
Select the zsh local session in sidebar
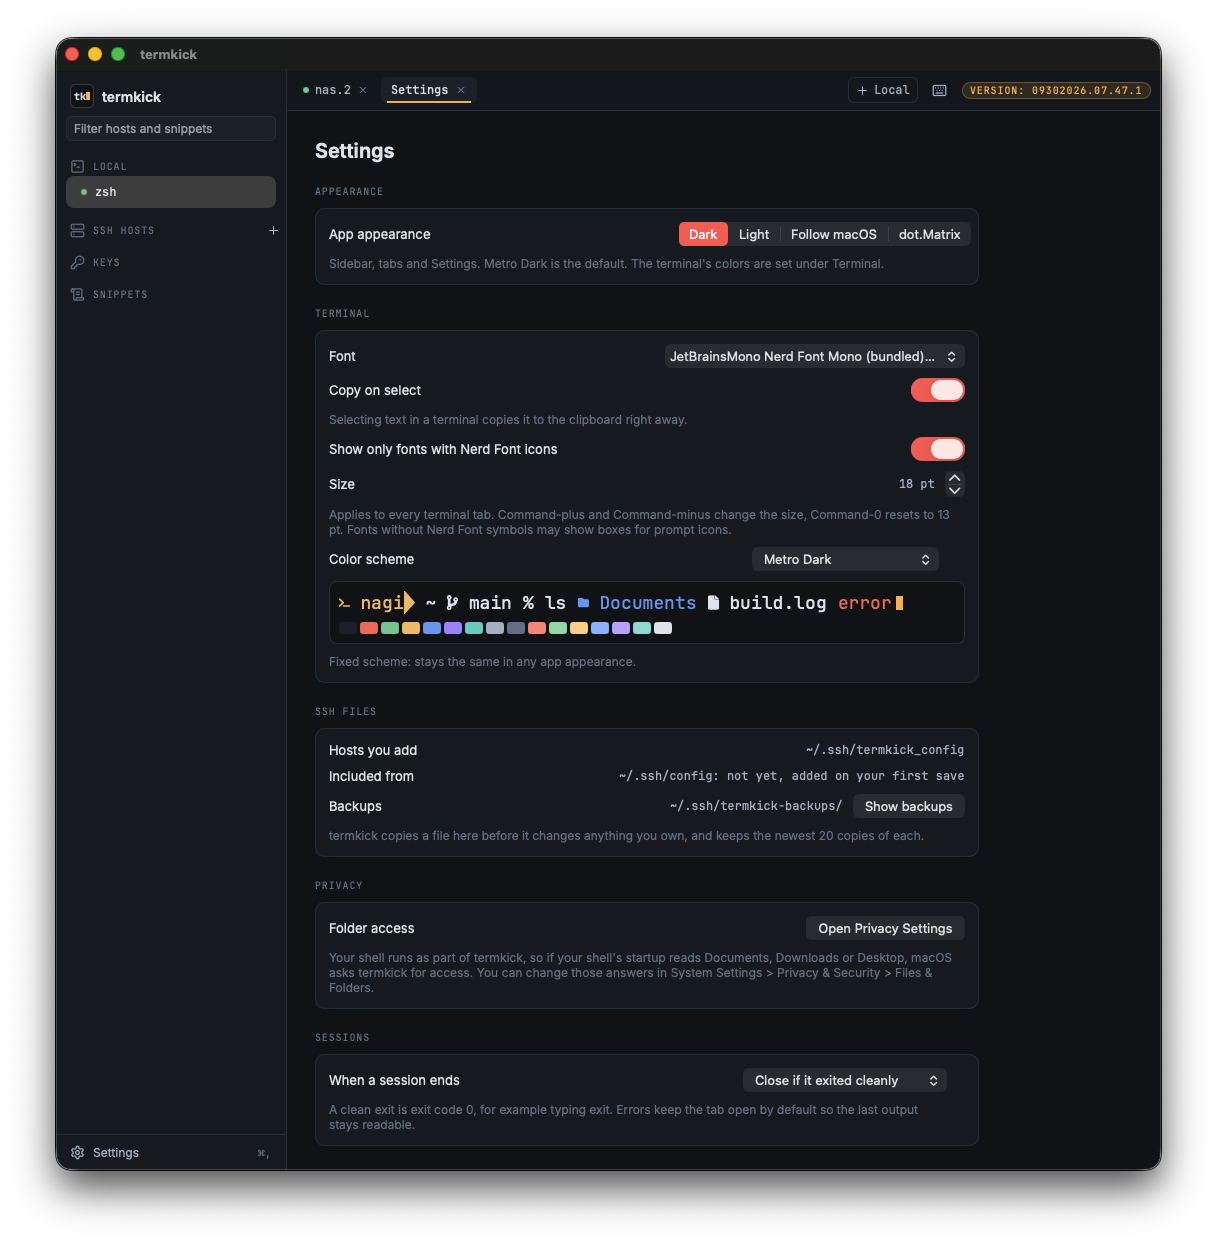coord(171,192)
